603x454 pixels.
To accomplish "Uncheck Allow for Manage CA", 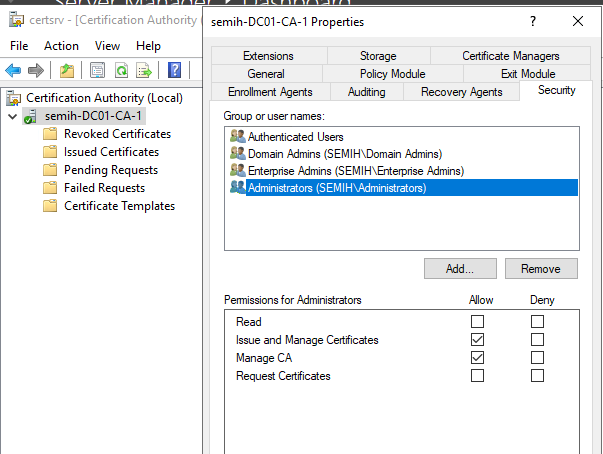I will [477, 358].
